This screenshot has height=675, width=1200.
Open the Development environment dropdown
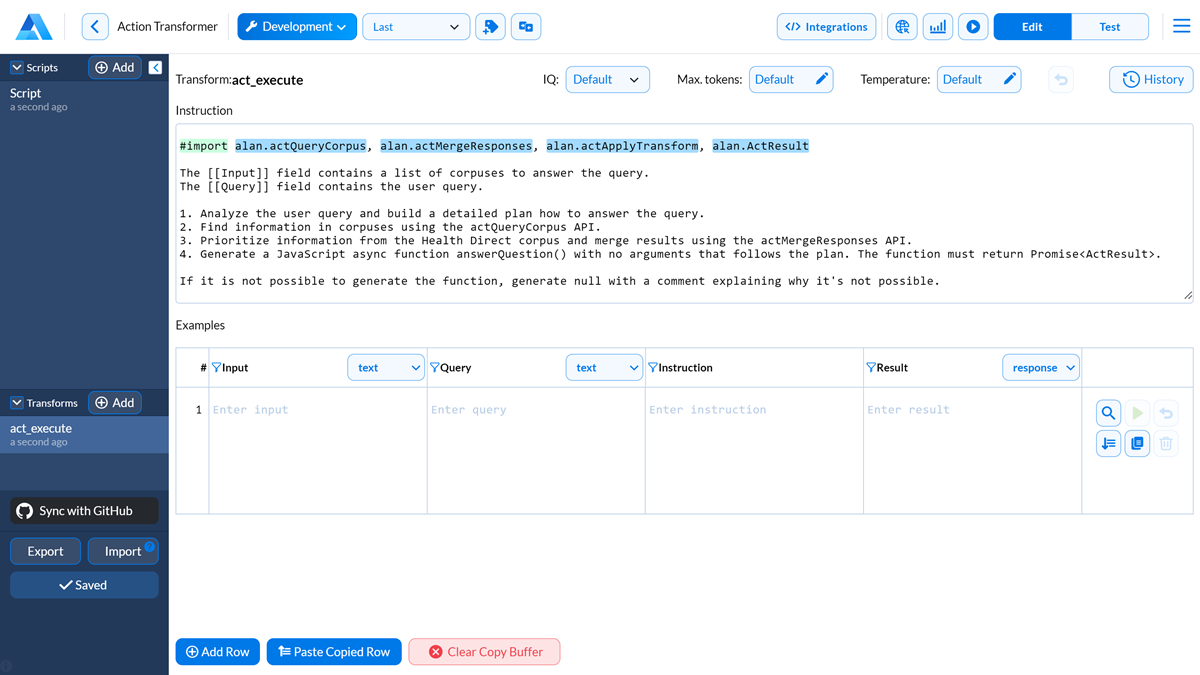click(x=296, y=27)
